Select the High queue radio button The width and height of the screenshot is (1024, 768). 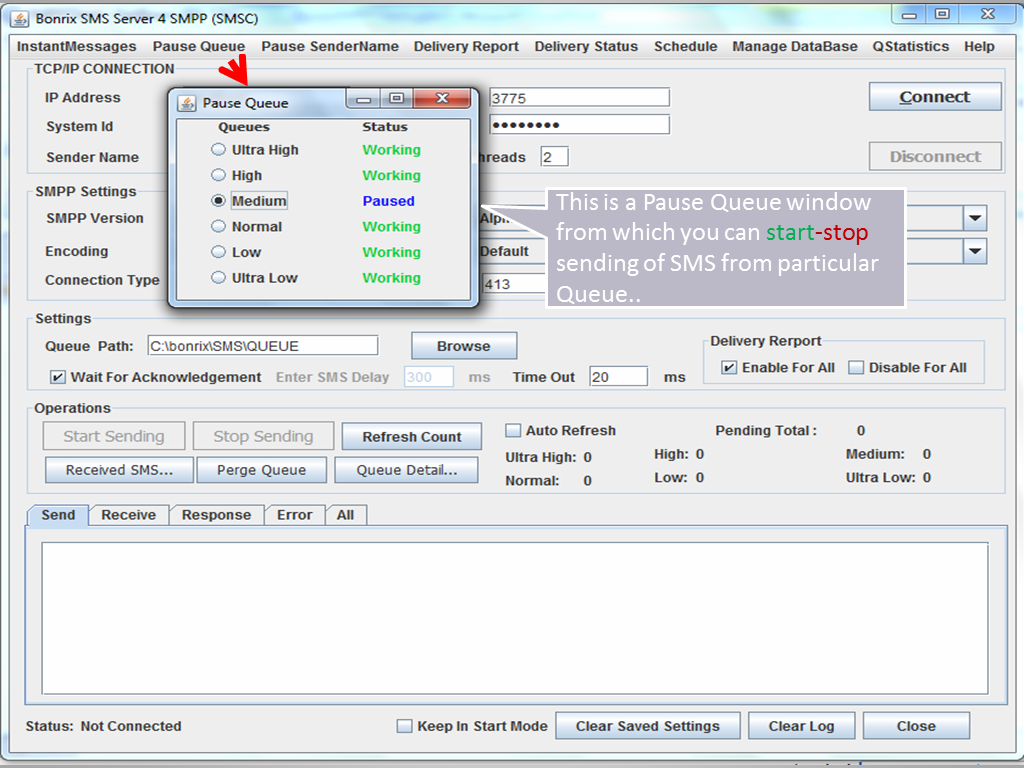point(218,175)
